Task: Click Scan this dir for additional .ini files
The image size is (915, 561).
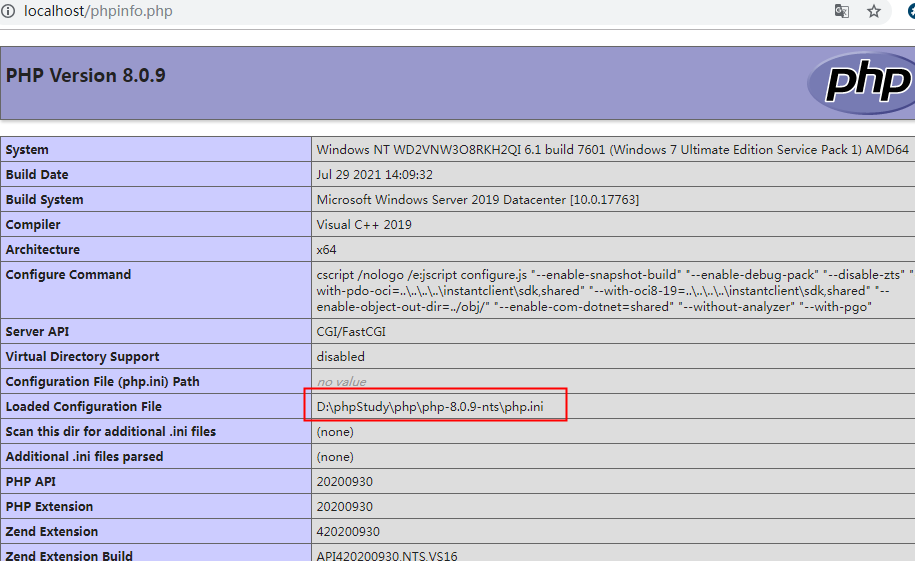Action: coord(111,431)
